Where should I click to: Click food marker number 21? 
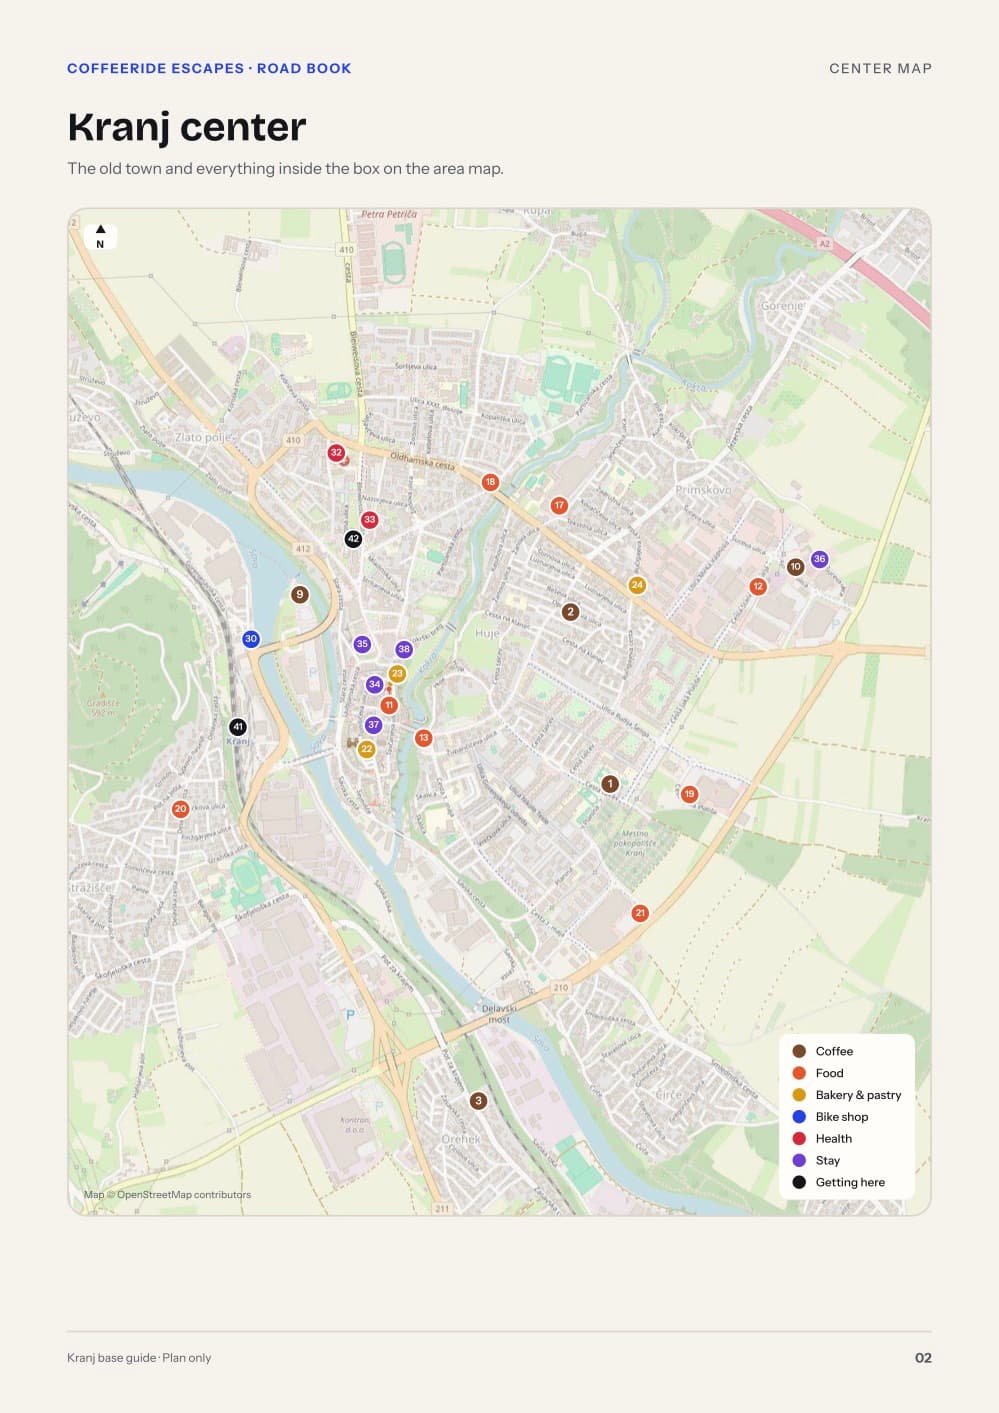[641, 913]
